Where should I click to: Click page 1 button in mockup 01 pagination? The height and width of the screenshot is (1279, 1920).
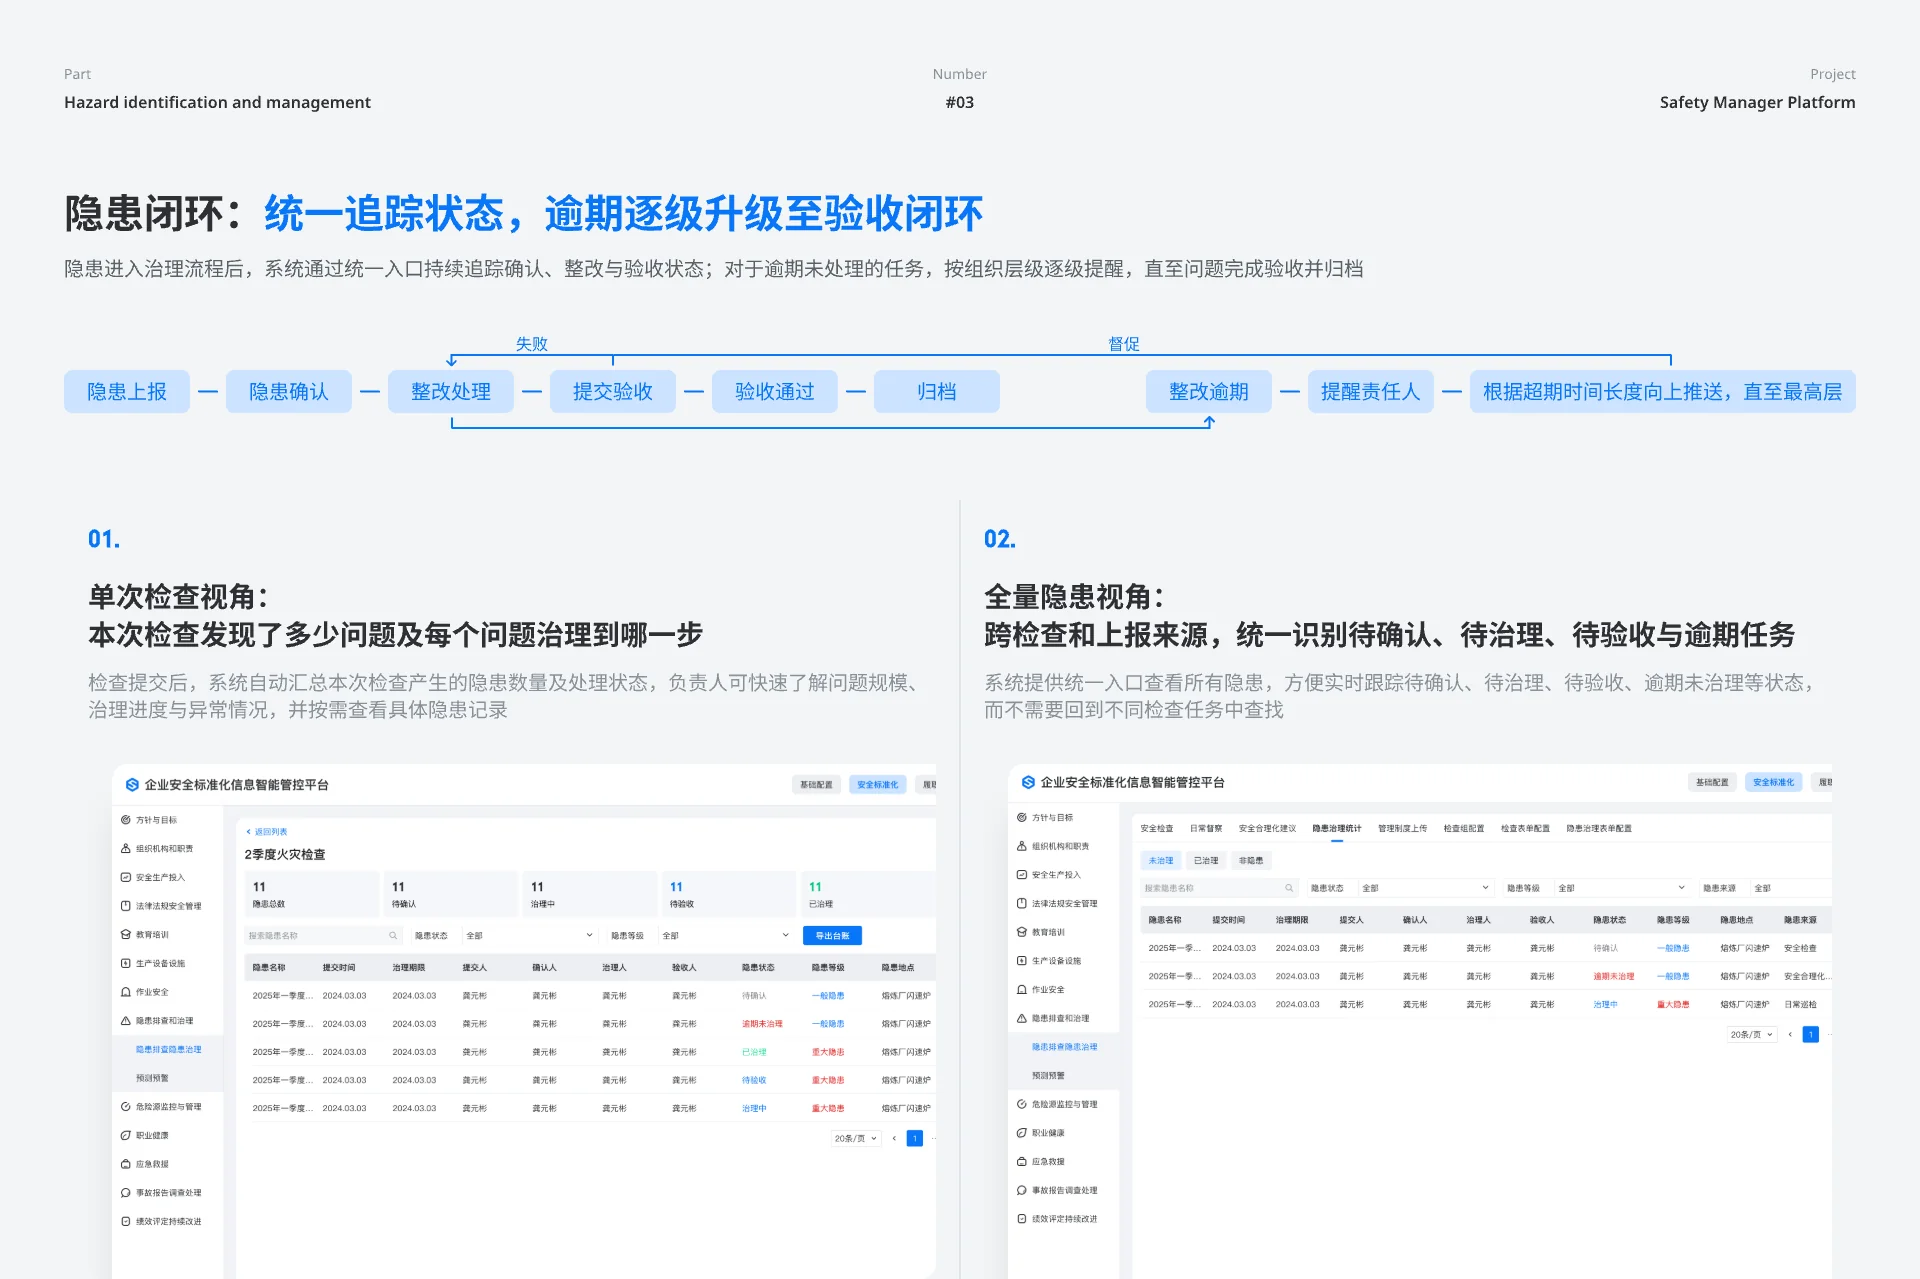pos(914,1138)
